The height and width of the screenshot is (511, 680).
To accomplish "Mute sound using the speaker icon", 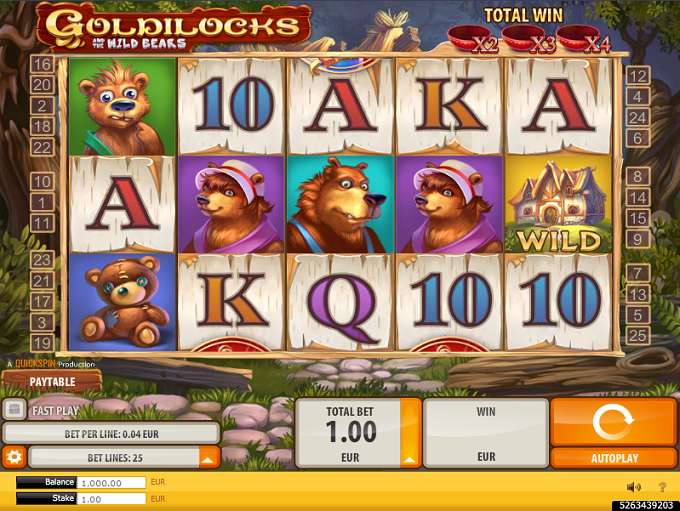I will point(634,487).
